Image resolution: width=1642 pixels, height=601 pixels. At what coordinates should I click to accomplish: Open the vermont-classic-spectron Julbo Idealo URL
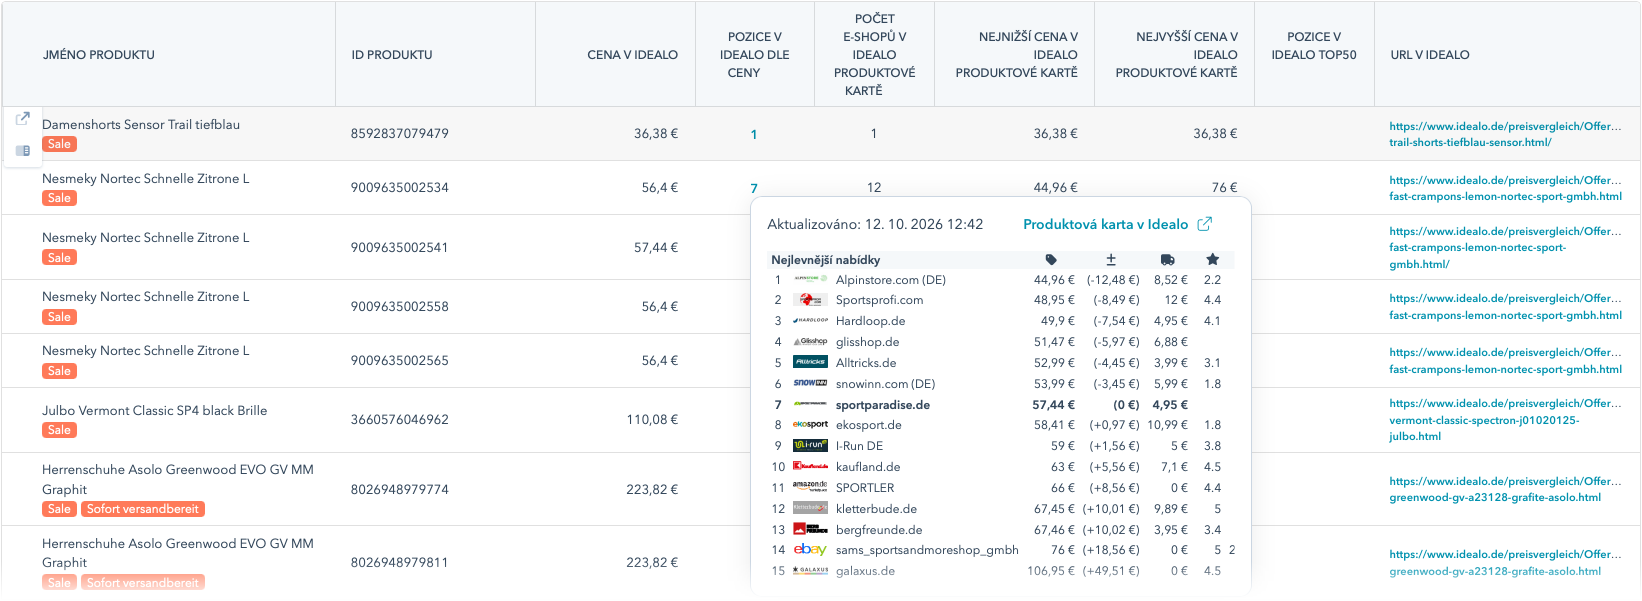pyautogui.click(x=1505, y=420)
